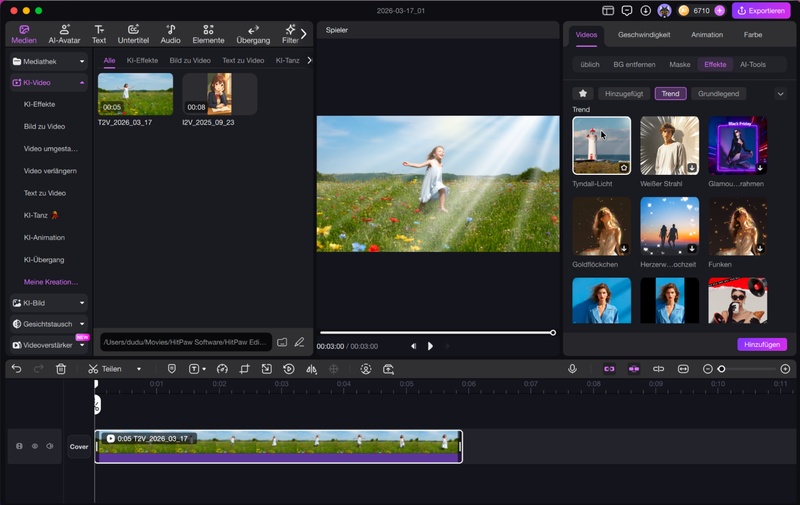Open the portrait cutout icon in toolbar
The height and width of the screenshot is (505, 800).
point(366,369)
